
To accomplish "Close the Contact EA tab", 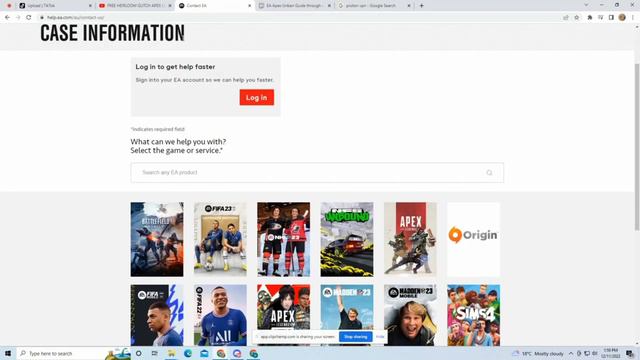I will pos(250,6).
